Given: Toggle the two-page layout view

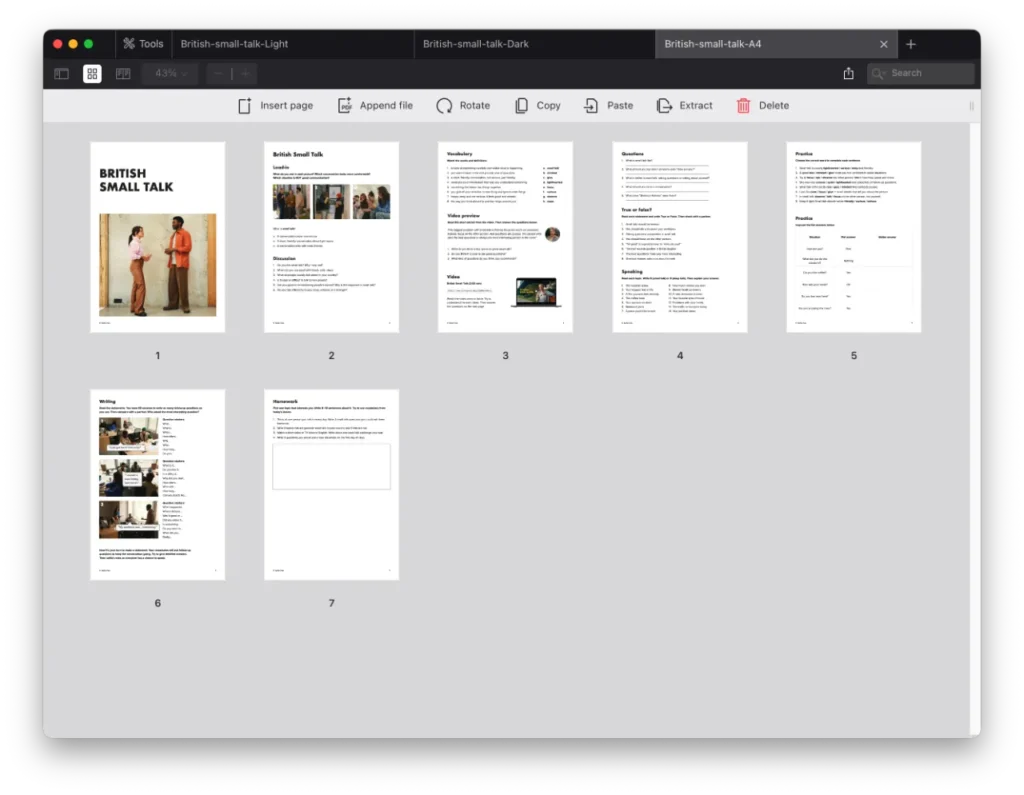Looking at the screenshot, I should [x=123, y=73].
